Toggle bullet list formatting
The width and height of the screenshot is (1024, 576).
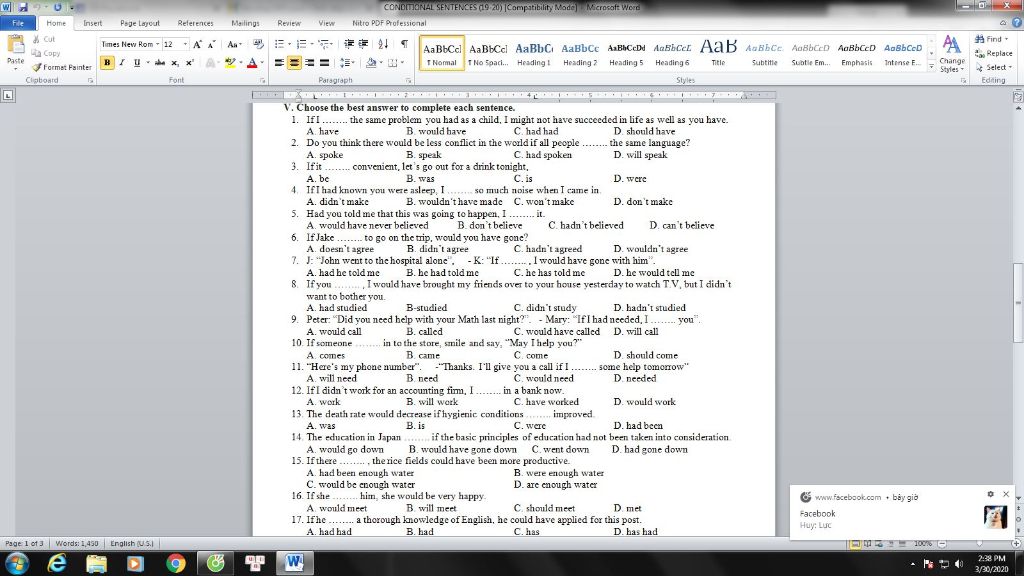(x=279, y=44)
